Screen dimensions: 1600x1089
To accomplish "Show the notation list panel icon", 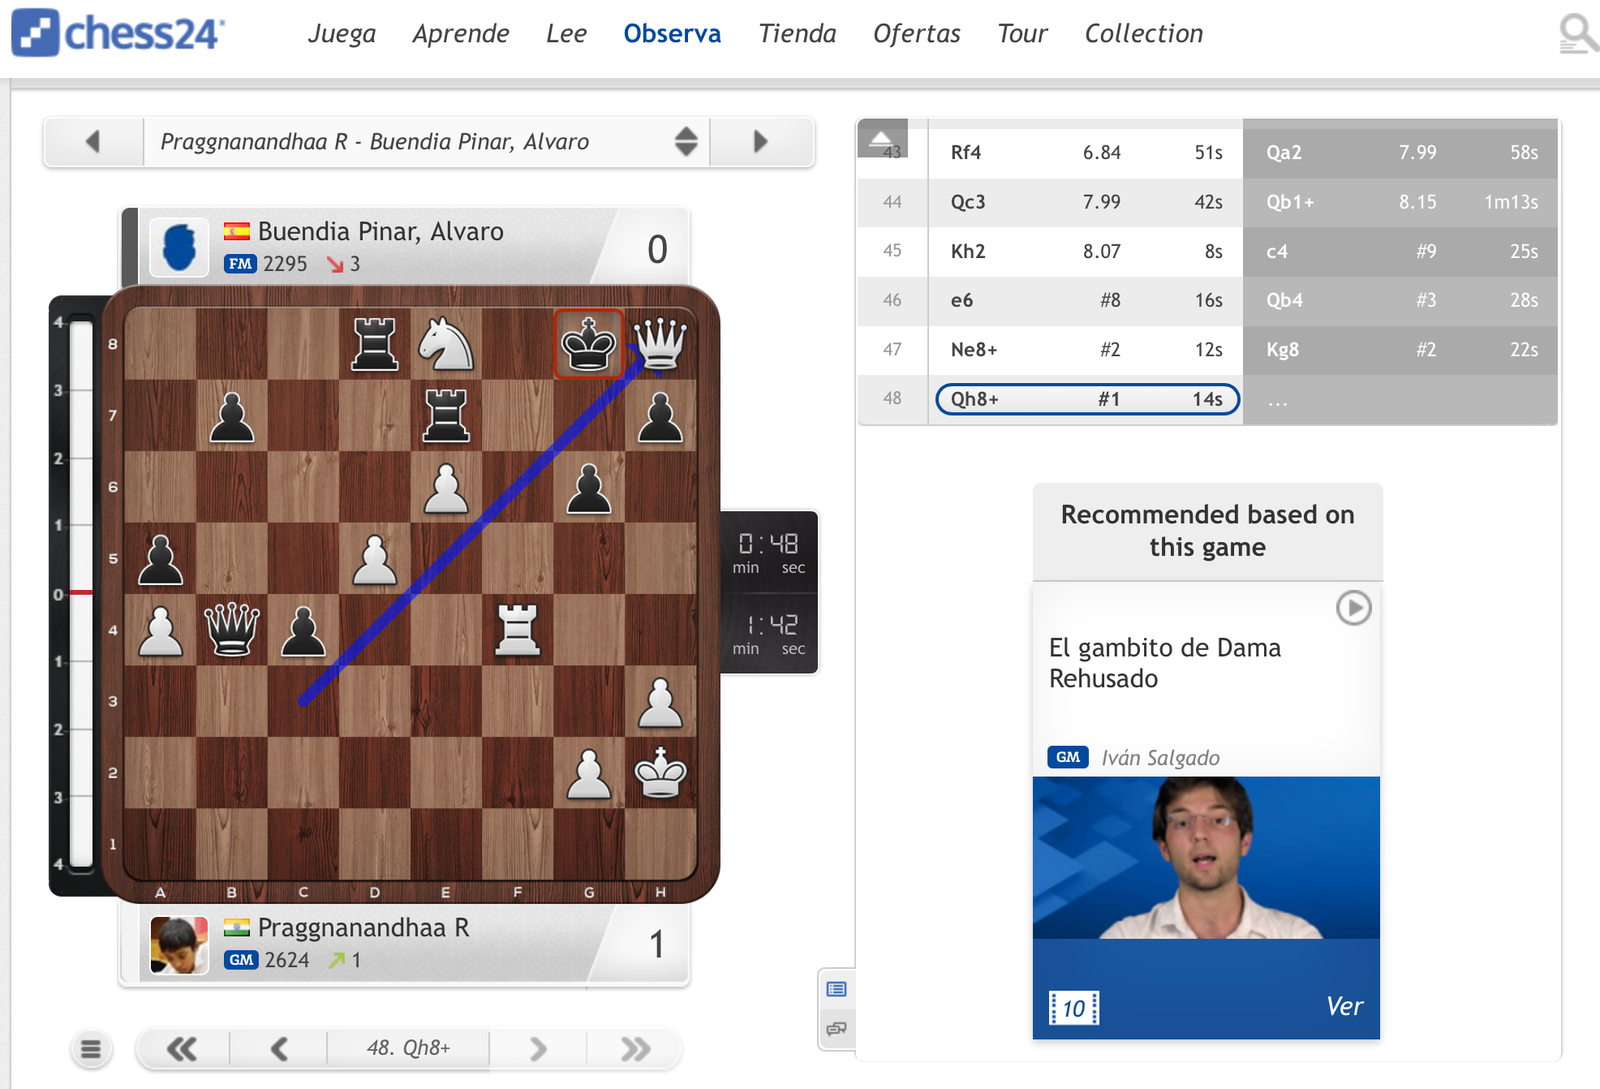I will [x=837, y=989].
